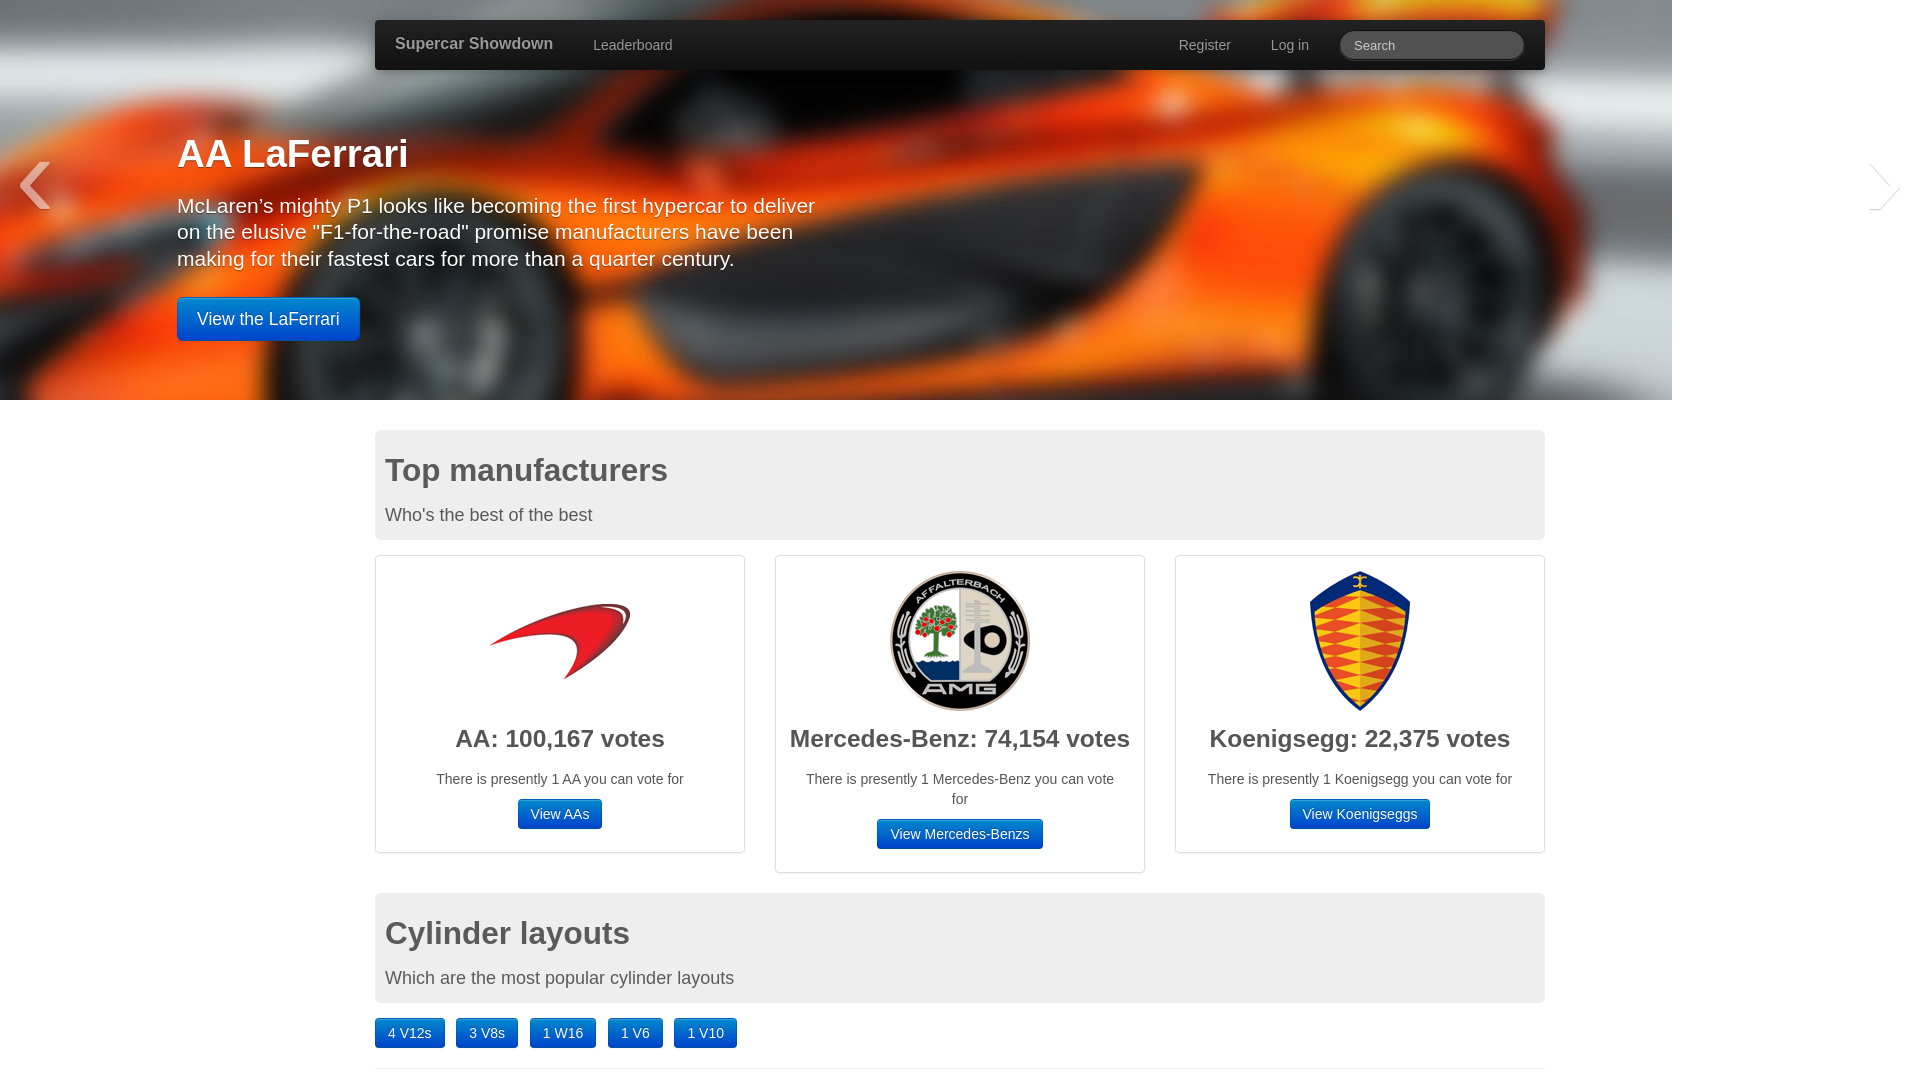The width and height of the screenshot is (1920, 1080).
Task: Open the Register page
Action: (x=1204, y=45)
